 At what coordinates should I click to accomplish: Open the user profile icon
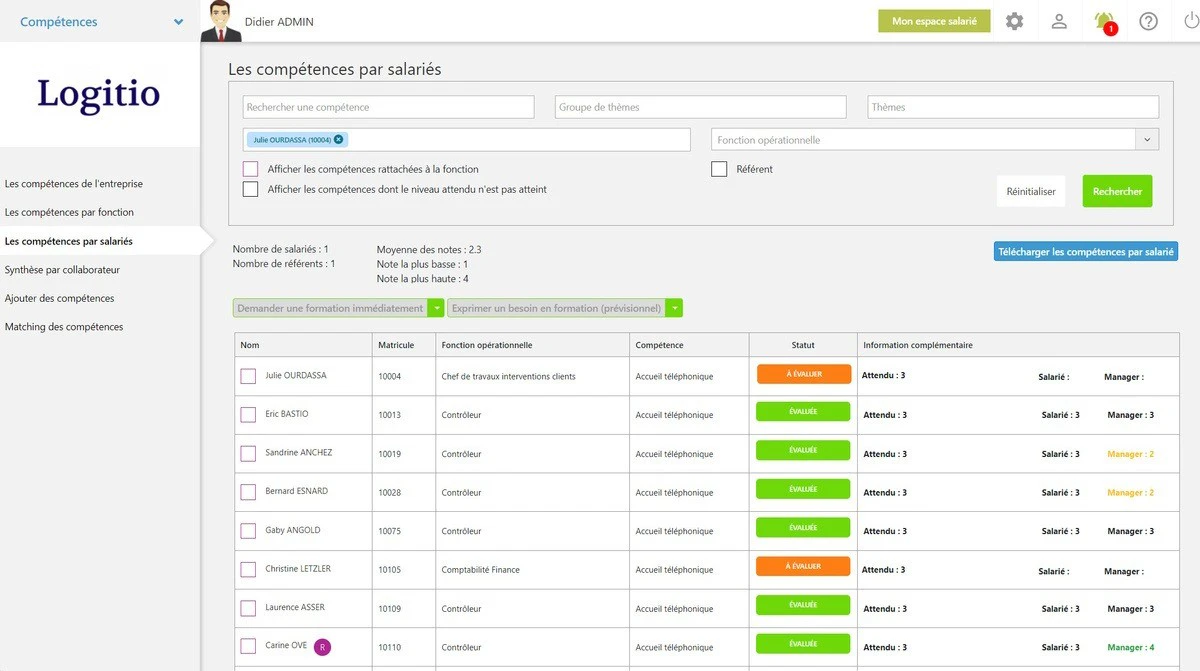[1059, 21]
